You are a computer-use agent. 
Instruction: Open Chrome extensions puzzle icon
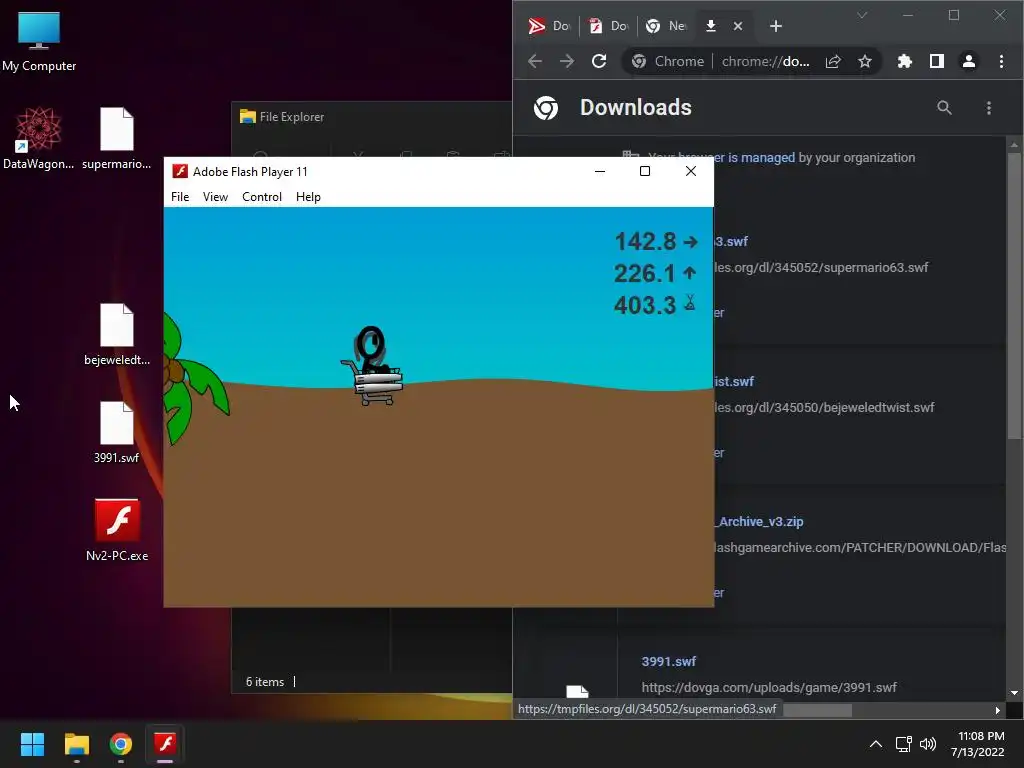(x=904, y=61)
